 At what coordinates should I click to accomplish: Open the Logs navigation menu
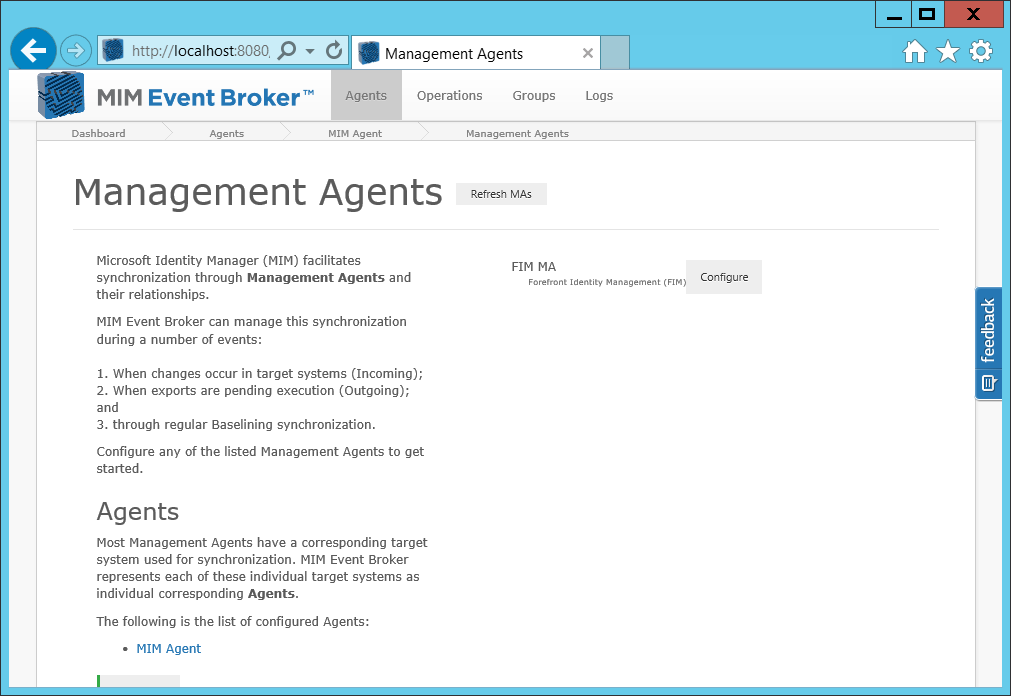click(599, 95)
